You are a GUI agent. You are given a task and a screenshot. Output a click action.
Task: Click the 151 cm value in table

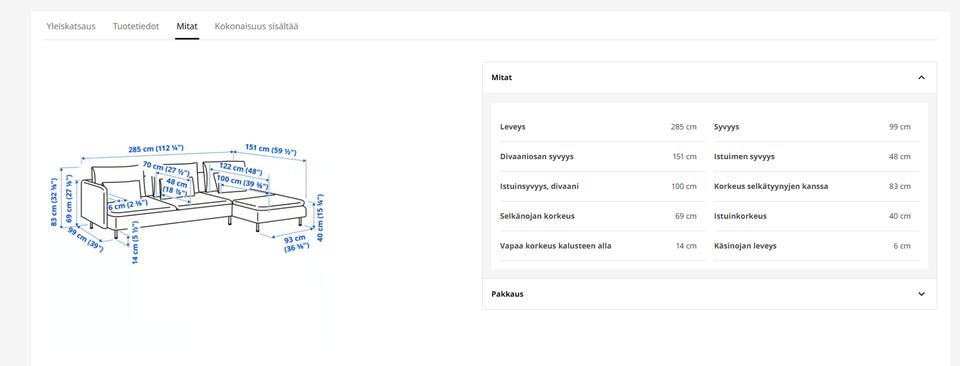point(684,157)
